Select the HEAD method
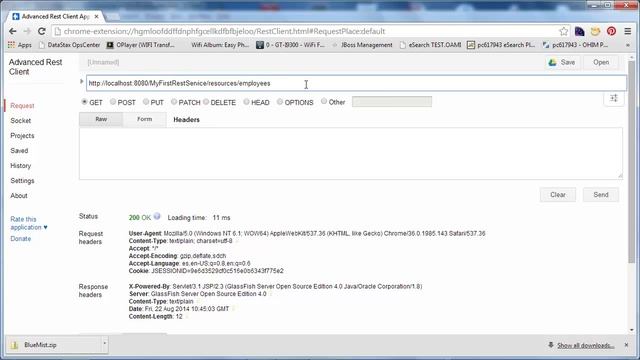This screenshot has width=640, height=360. pos(246,102)
